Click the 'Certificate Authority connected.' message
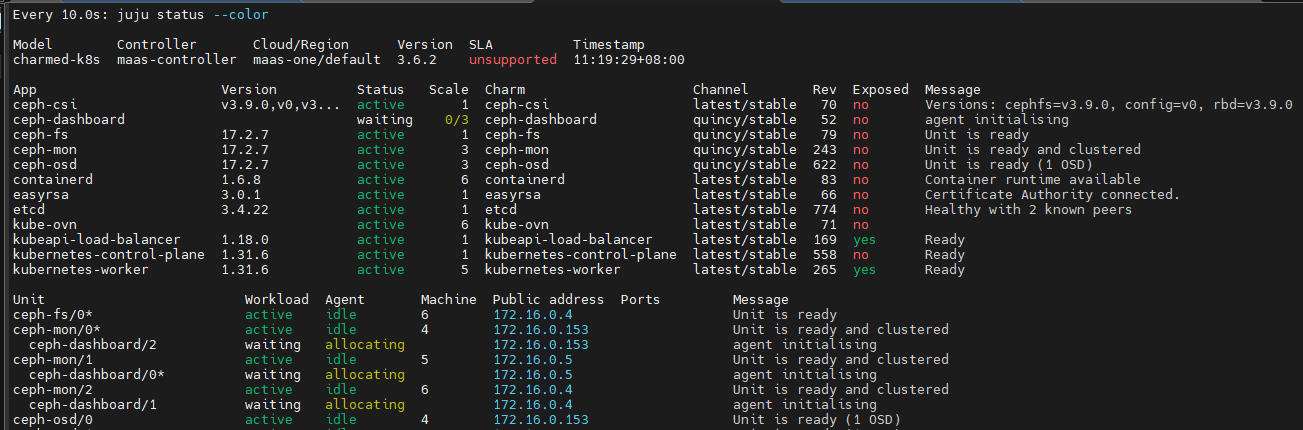 tap(1053, 195)
